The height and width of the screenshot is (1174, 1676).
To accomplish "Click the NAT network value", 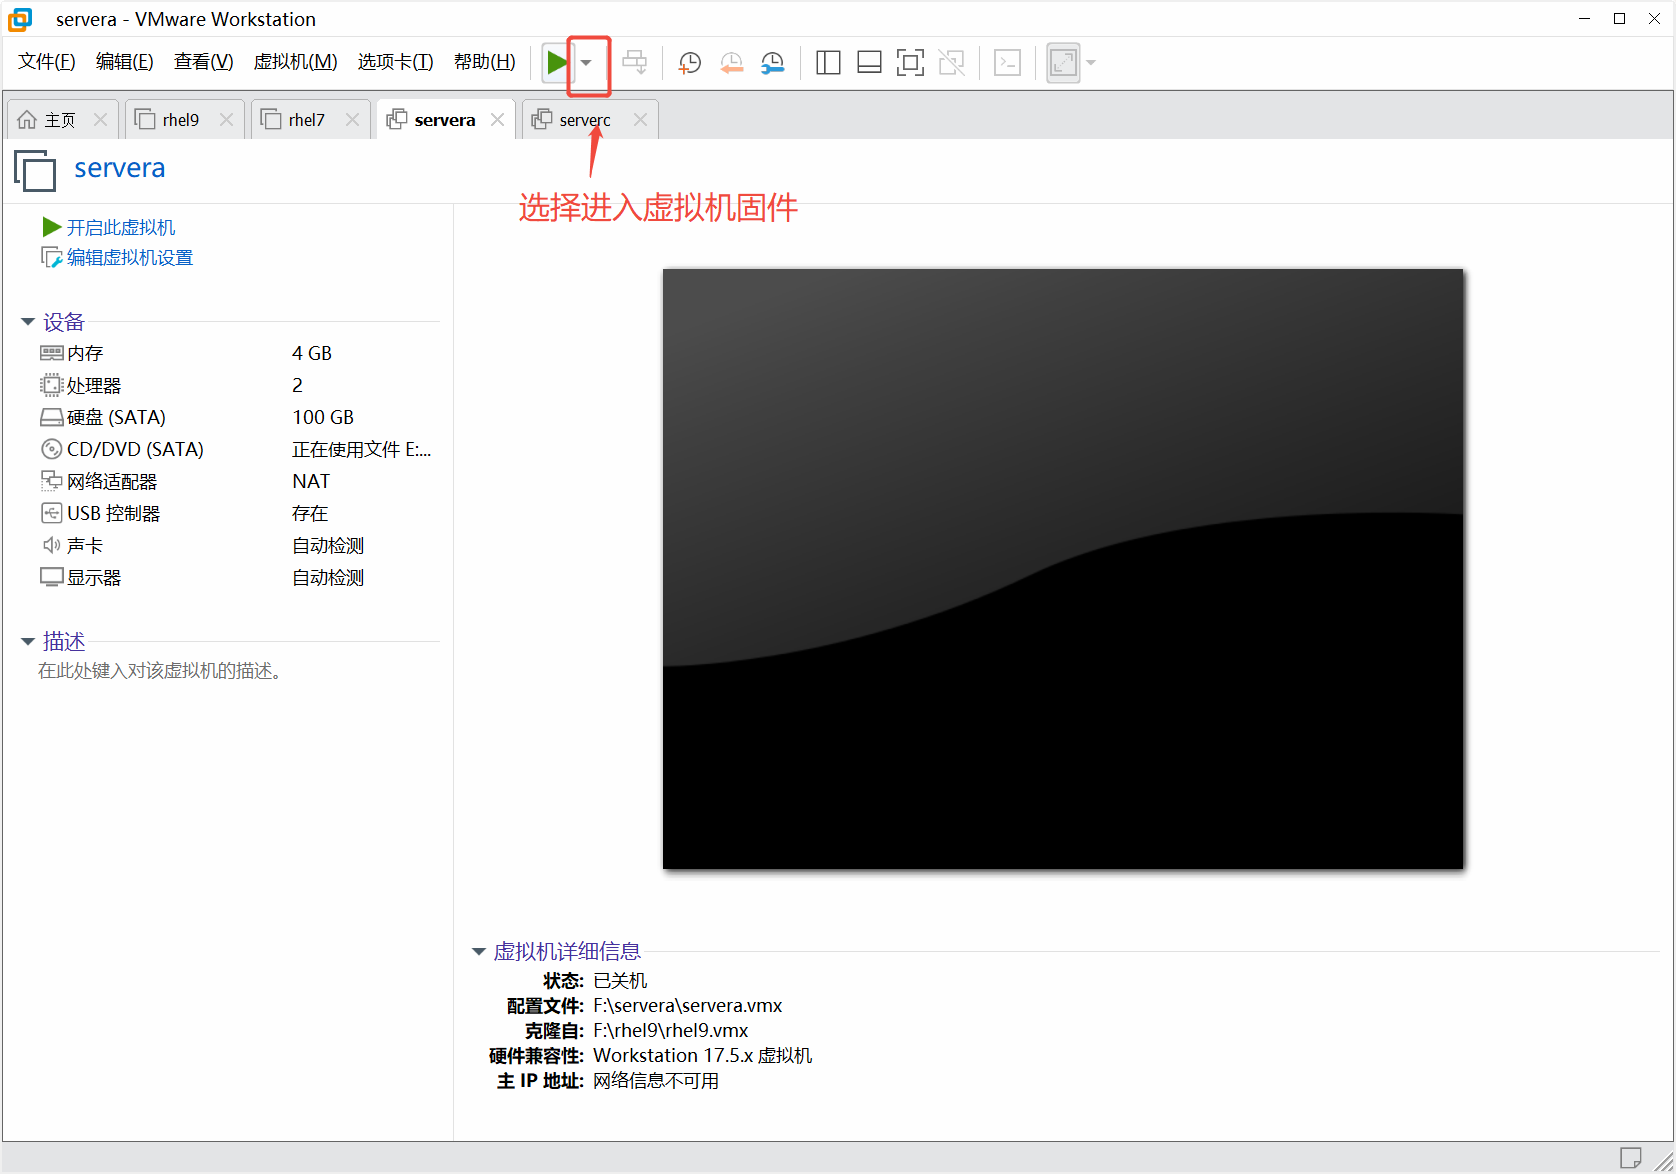I will 311,482.
